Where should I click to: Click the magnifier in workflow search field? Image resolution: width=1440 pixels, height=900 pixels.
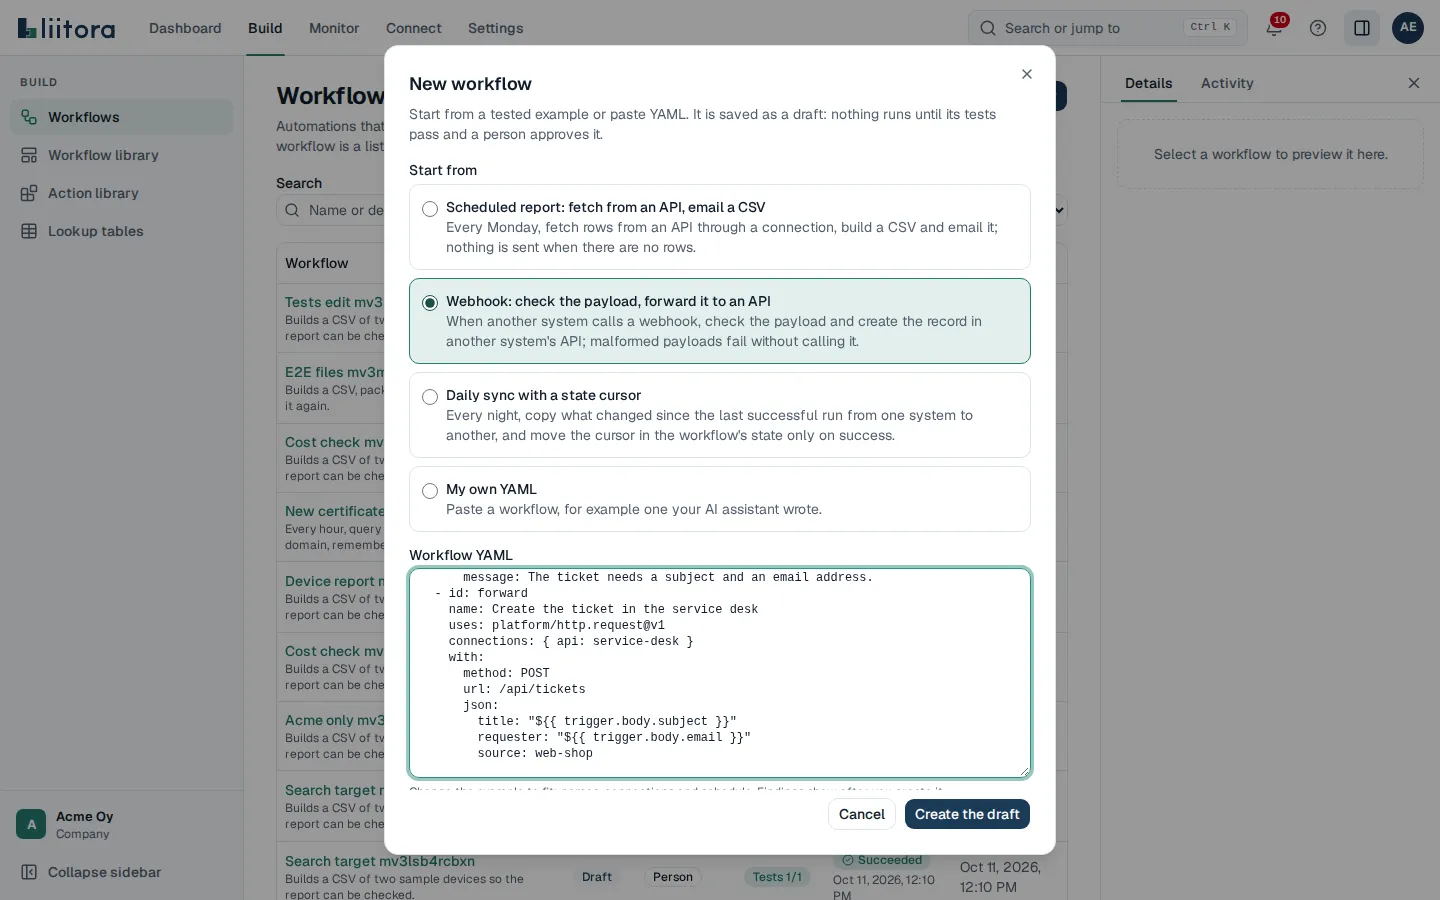click(x=292, y=210)
